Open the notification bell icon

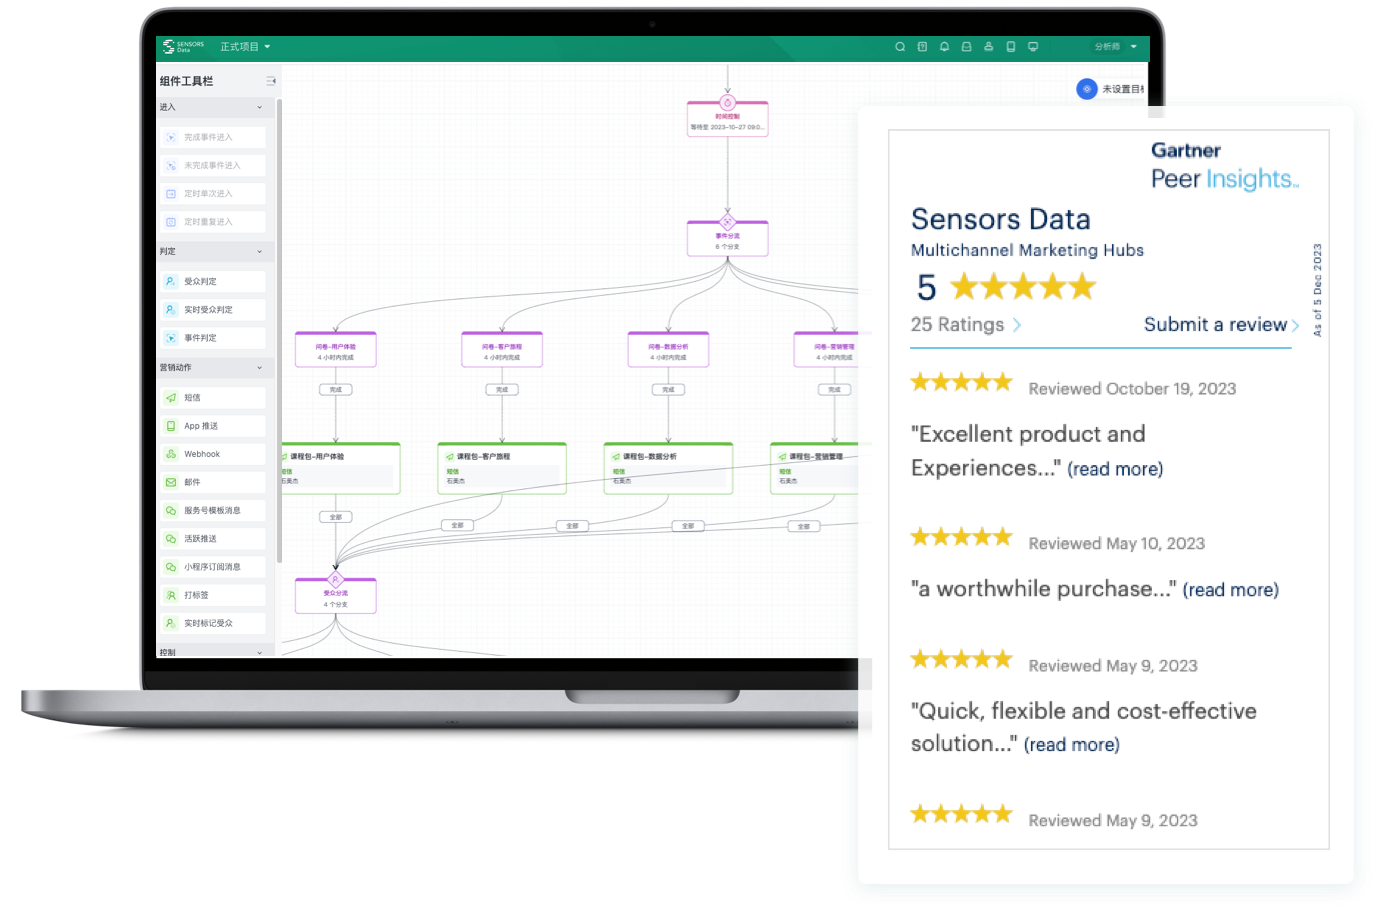tap(944, 47)
